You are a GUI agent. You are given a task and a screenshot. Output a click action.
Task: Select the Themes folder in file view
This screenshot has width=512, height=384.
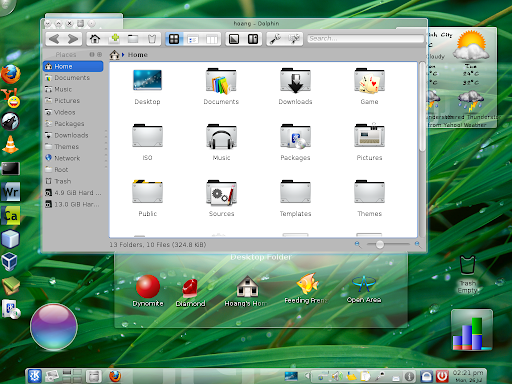[369, 192]
